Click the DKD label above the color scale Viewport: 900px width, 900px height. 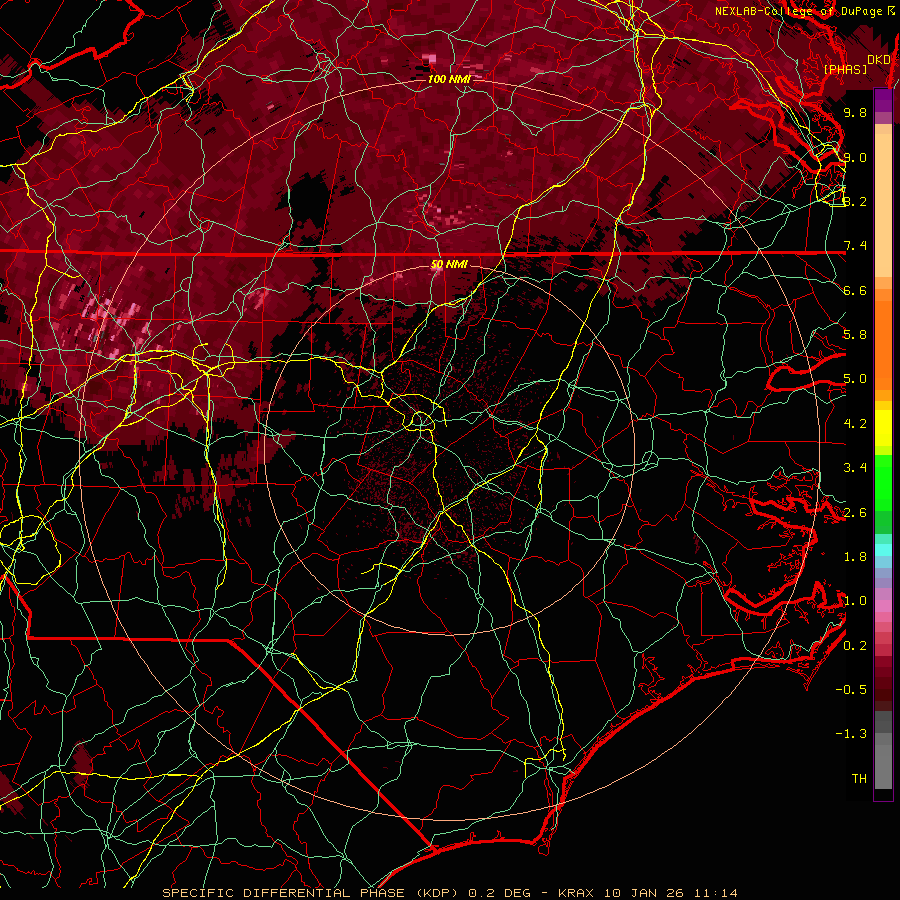pos(879,60)
